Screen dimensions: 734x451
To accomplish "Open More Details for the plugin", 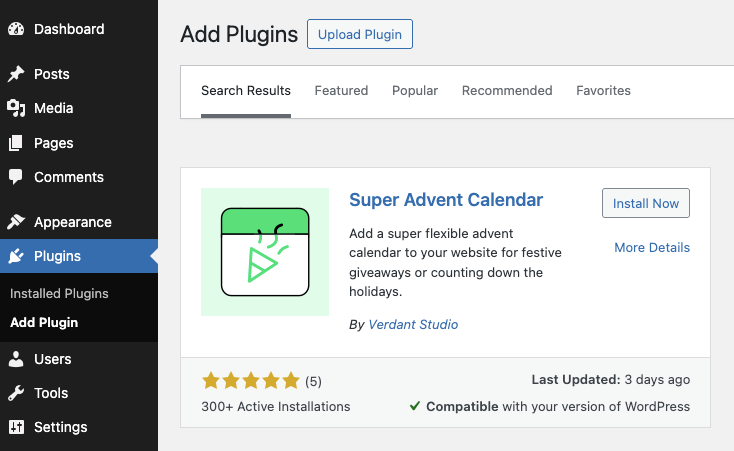I will (x=652, y=247).
